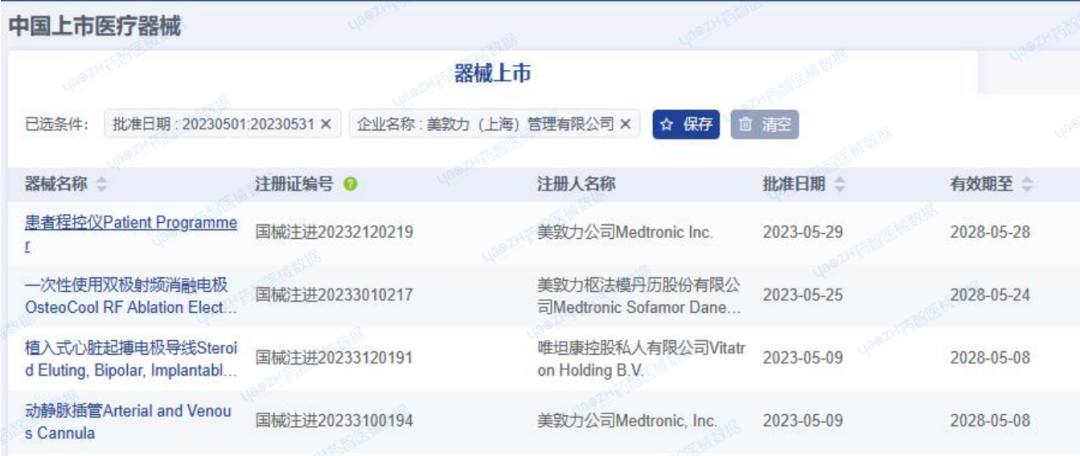
Task: Sort by 器械名称 column arrows
Action: (102, 185)
